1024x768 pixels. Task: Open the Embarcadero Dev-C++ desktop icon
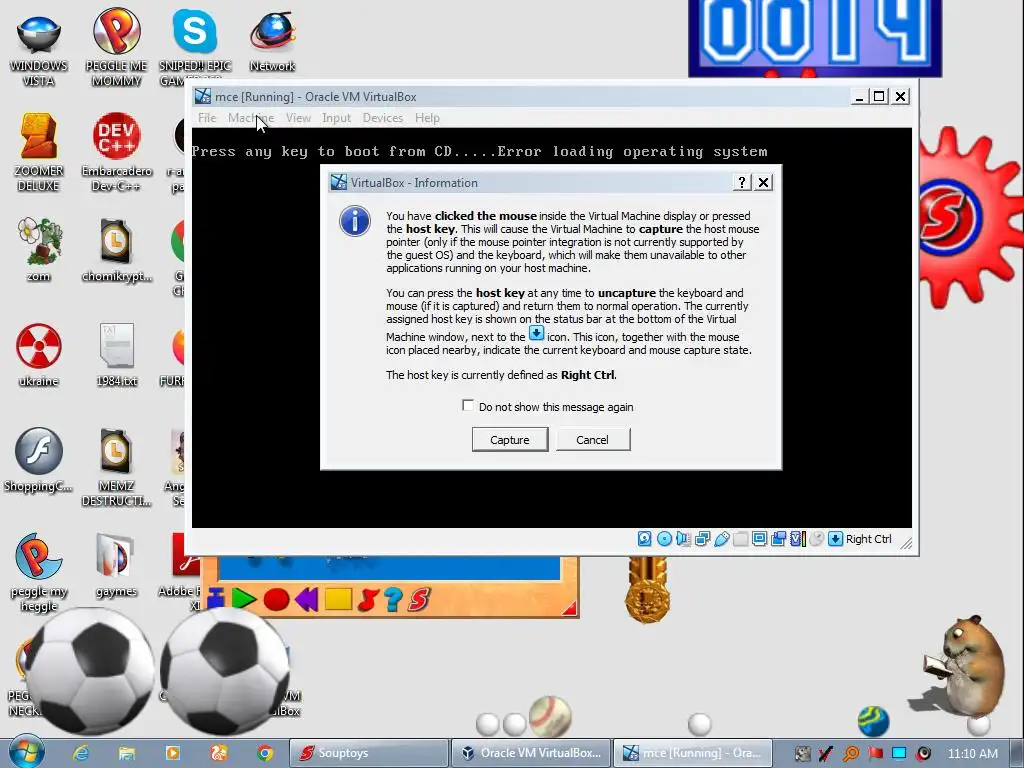click(116, 152)
